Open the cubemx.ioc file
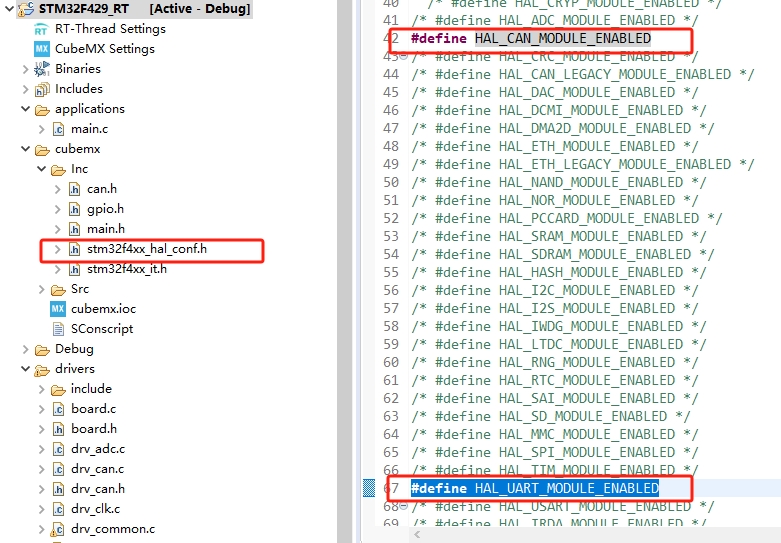This screenshot has height=543, width=781. pyautogui.click(x=103, y=309)
